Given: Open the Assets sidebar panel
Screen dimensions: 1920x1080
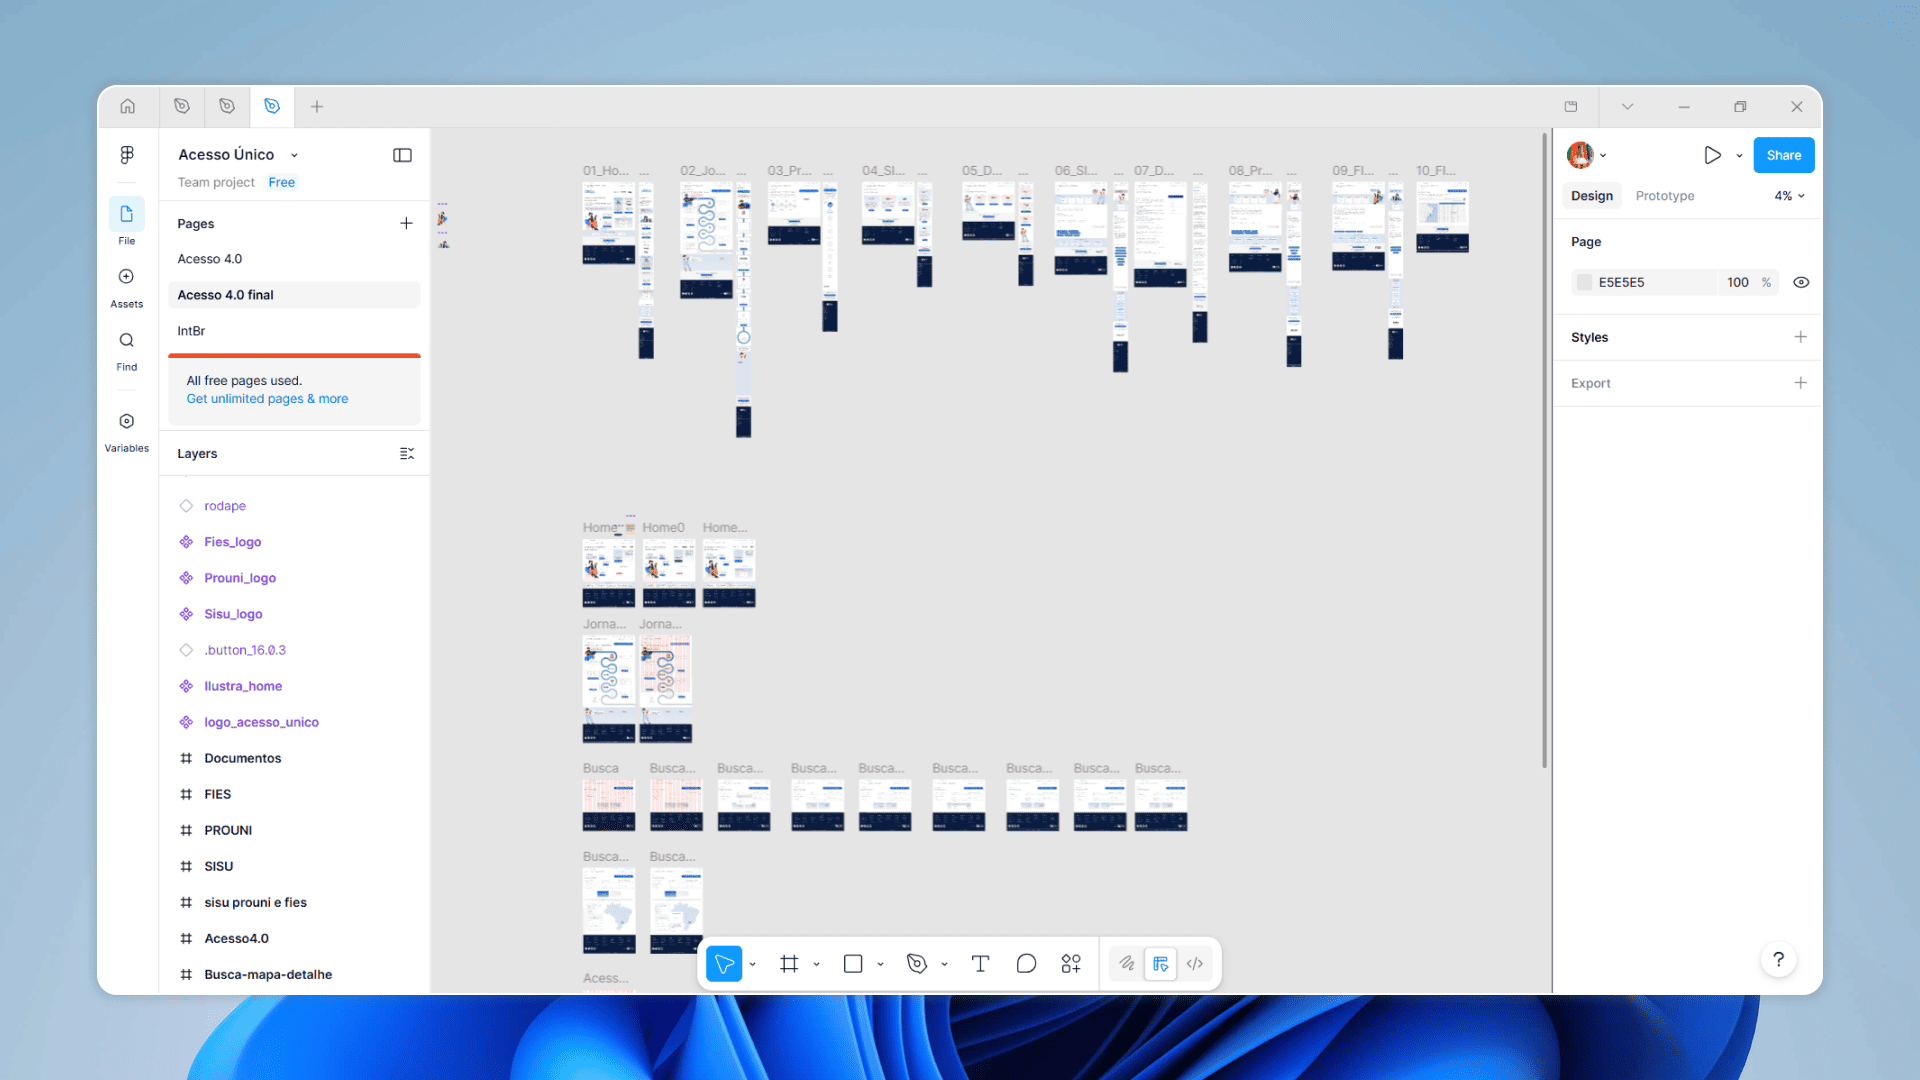Looking at the screenshot, I should point(127,287).
